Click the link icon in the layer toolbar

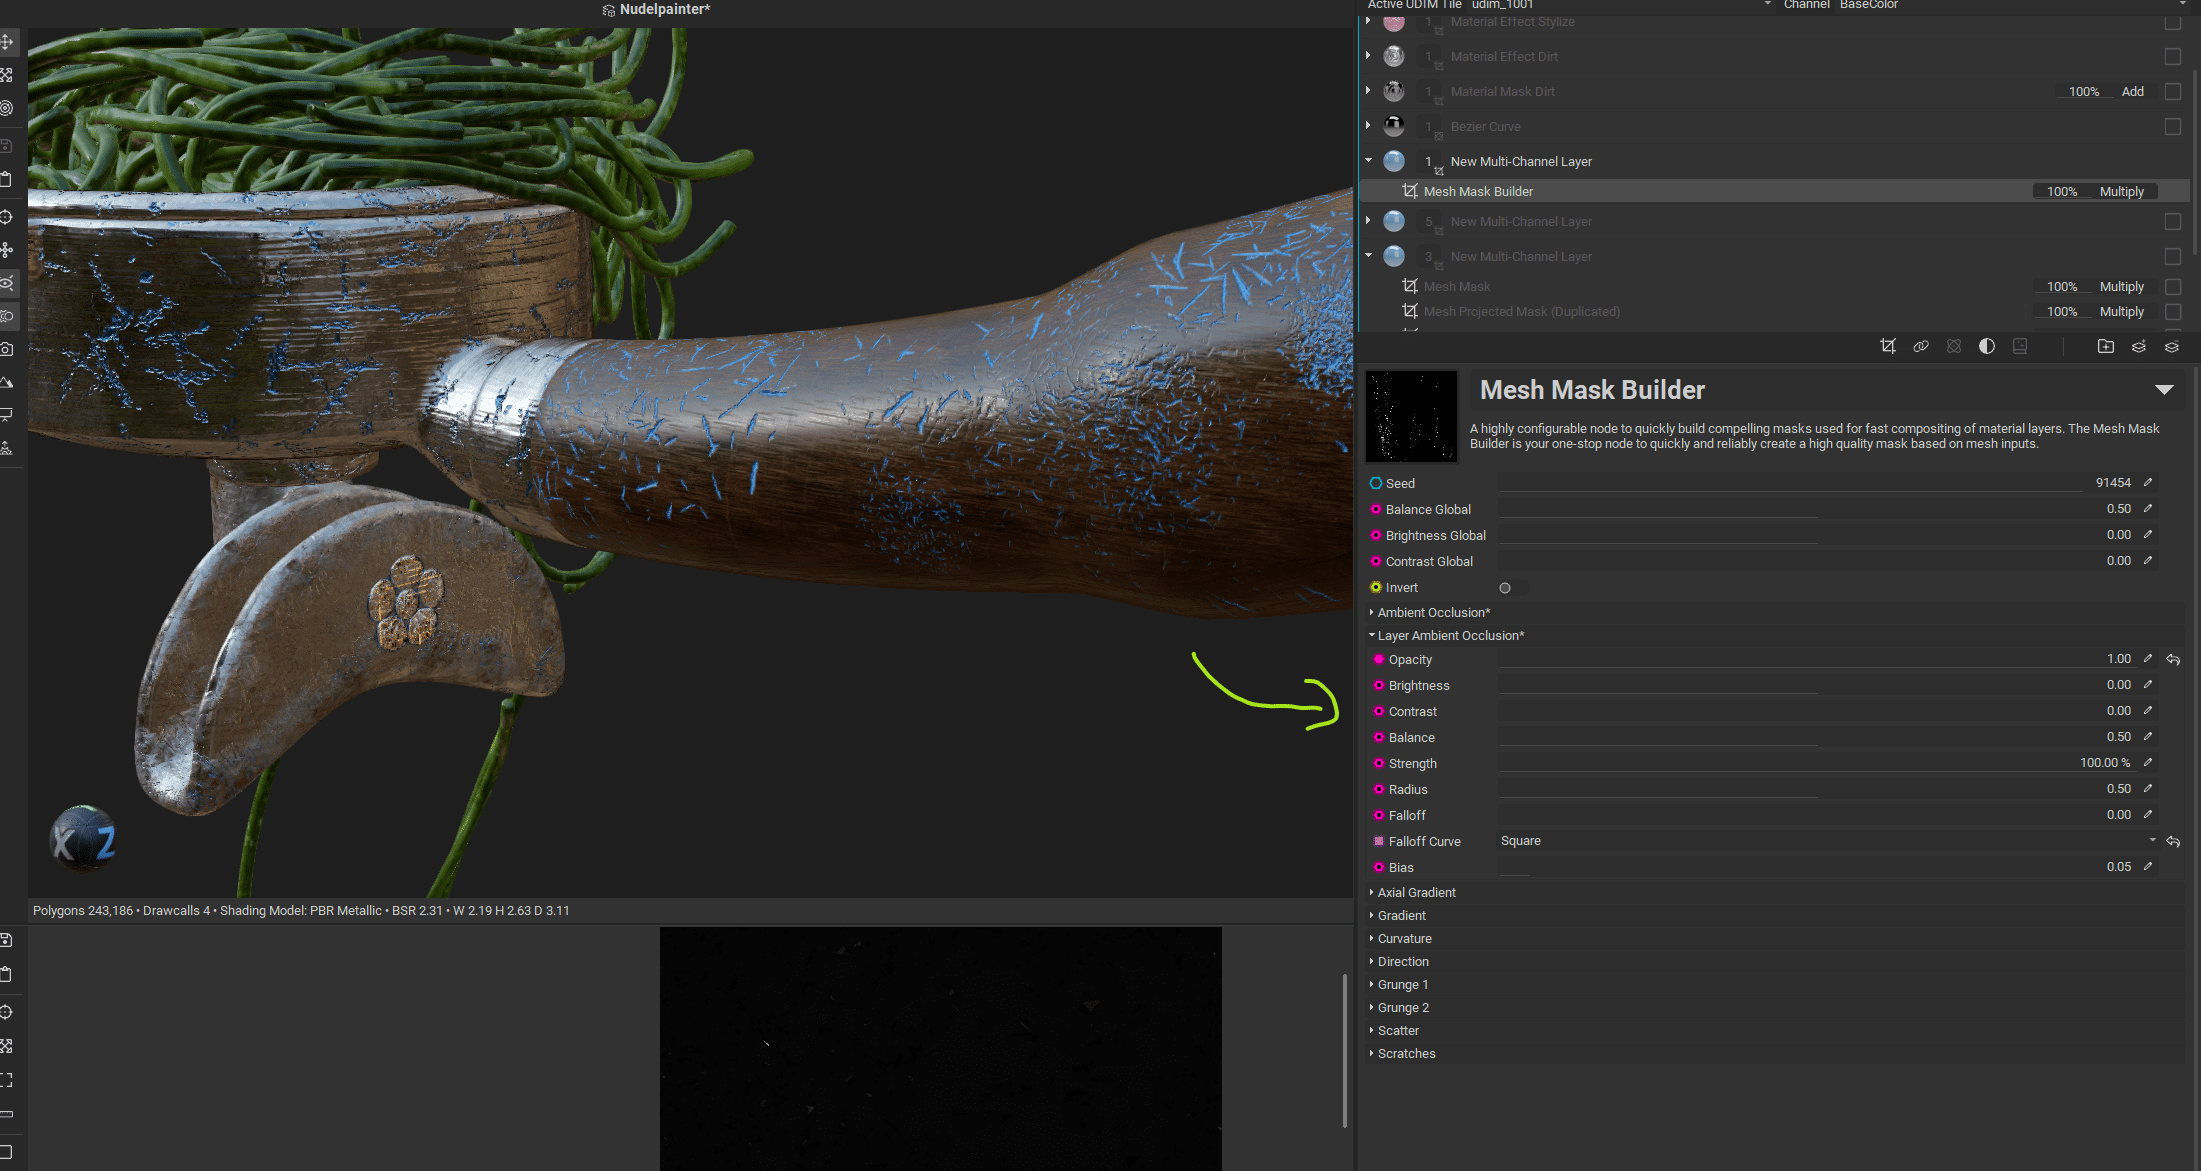click(x=1921, y=346)
